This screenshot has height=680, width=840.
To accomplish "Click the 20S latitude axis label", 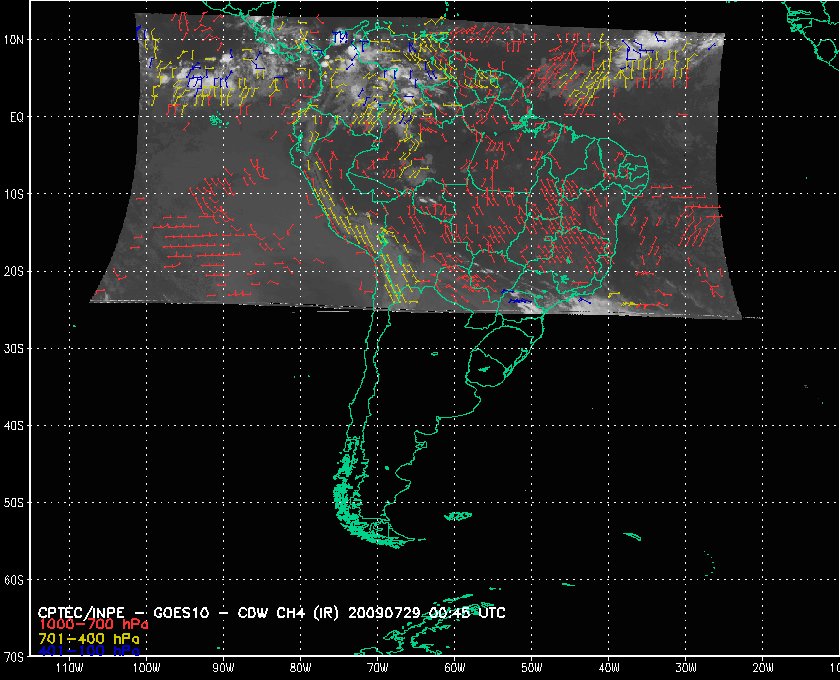I will click(14, 271).
